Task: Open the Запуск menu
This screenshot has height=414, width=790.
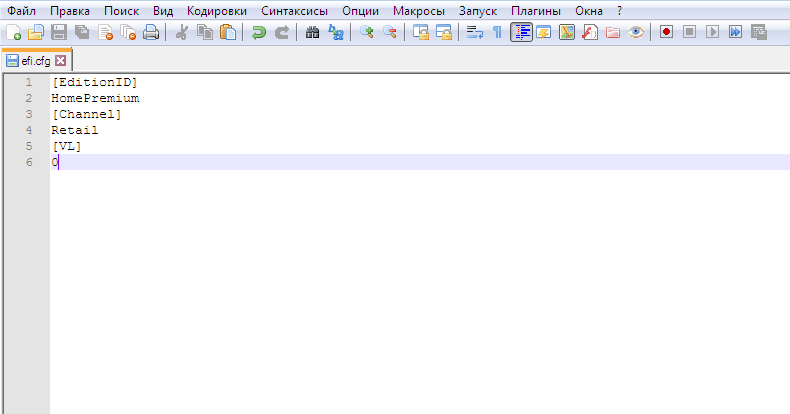Action: (478, 11)
